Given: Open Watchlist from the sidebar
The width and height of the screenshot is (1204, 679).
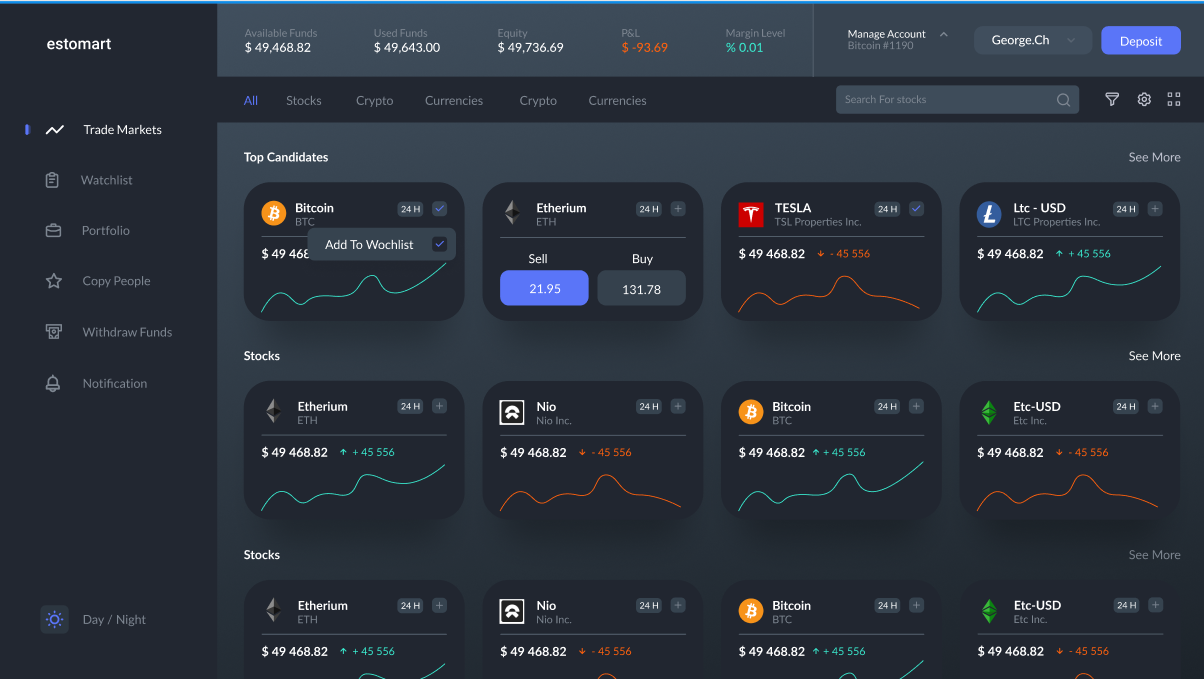Looking at the screenshot, I should (x=106, y=180).
